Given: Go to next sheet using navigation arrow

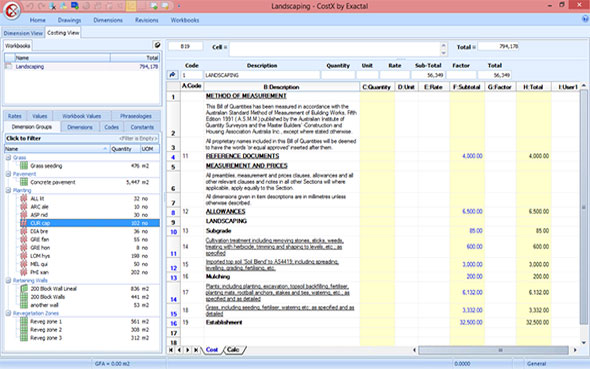Looking at the screenshot, I should (188, 350).
